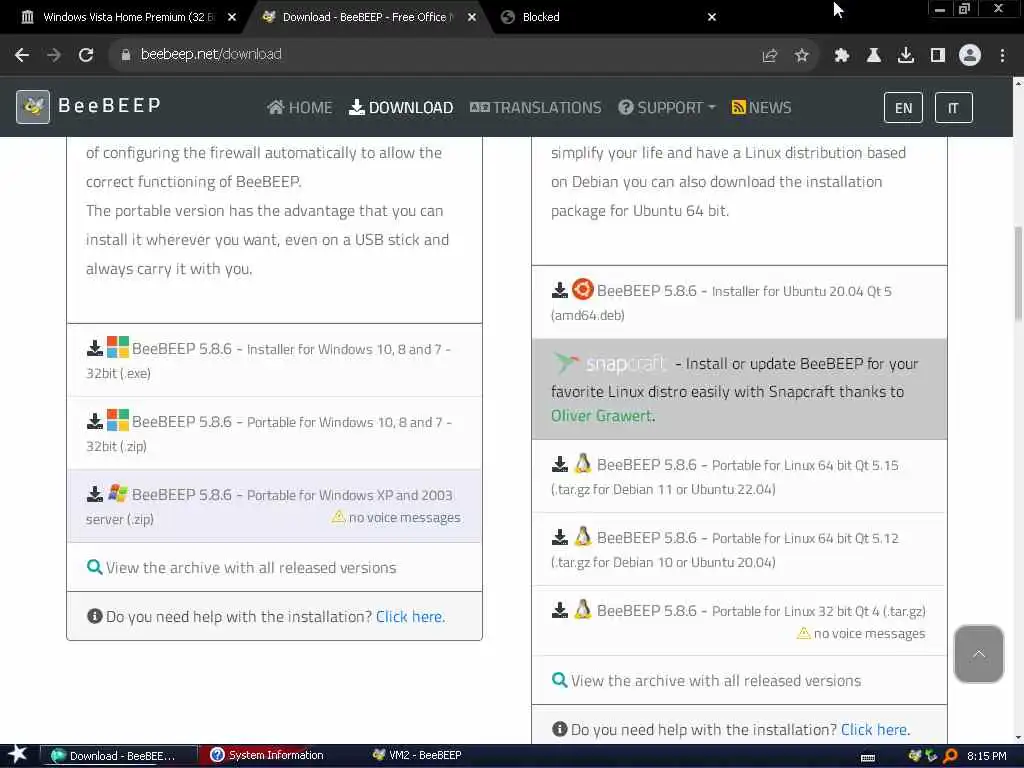Screen dimensions: 1024x768
Task: Click the 8:15 PM taskbar clock
Action: 986,756
